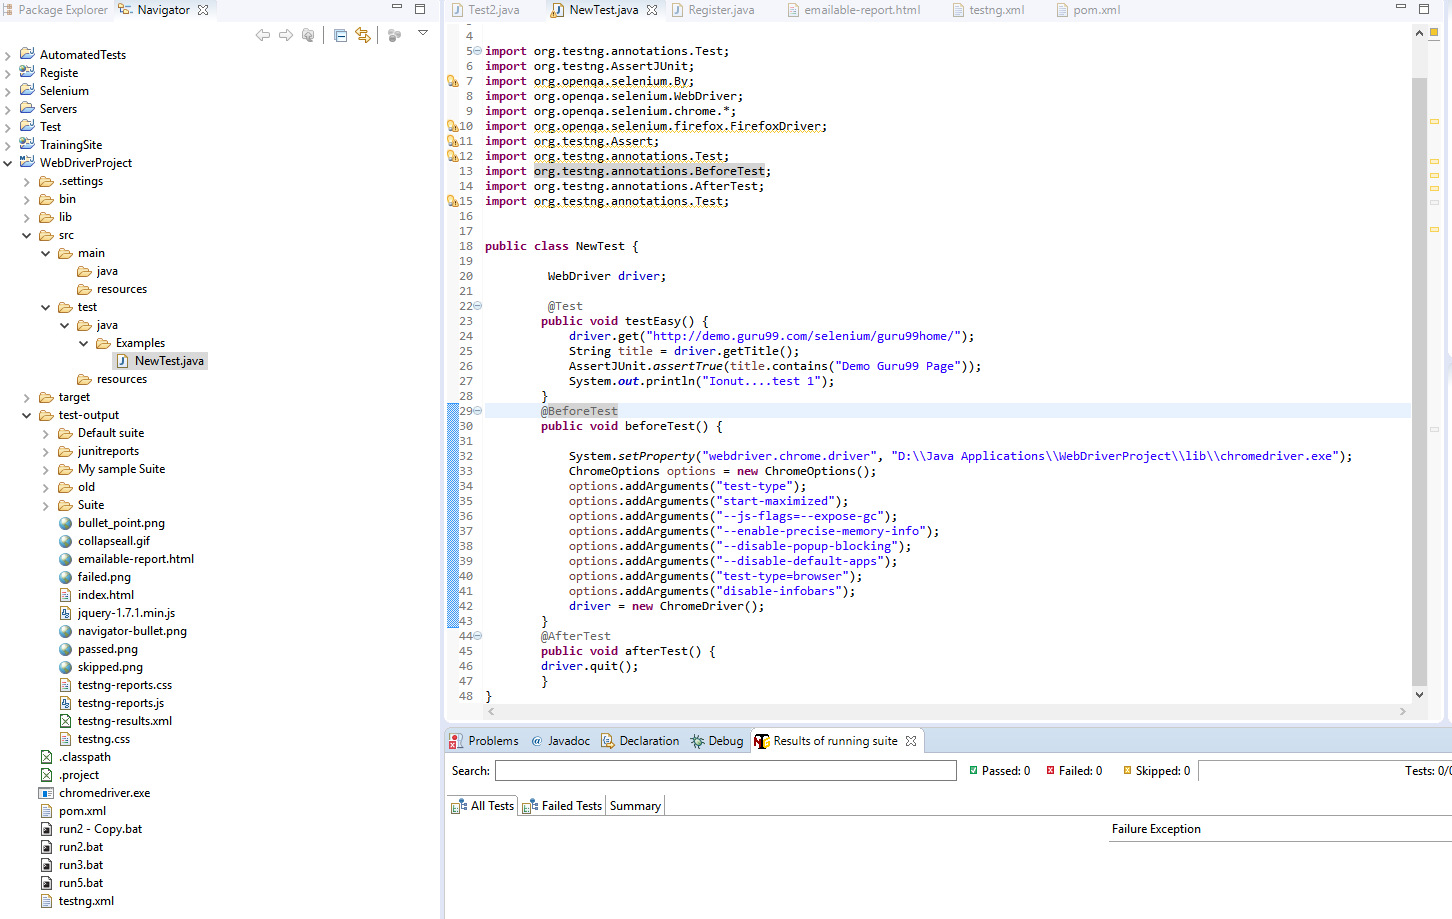
Task: Show the Failed Tests tab in results
Action: coord(562,806)
